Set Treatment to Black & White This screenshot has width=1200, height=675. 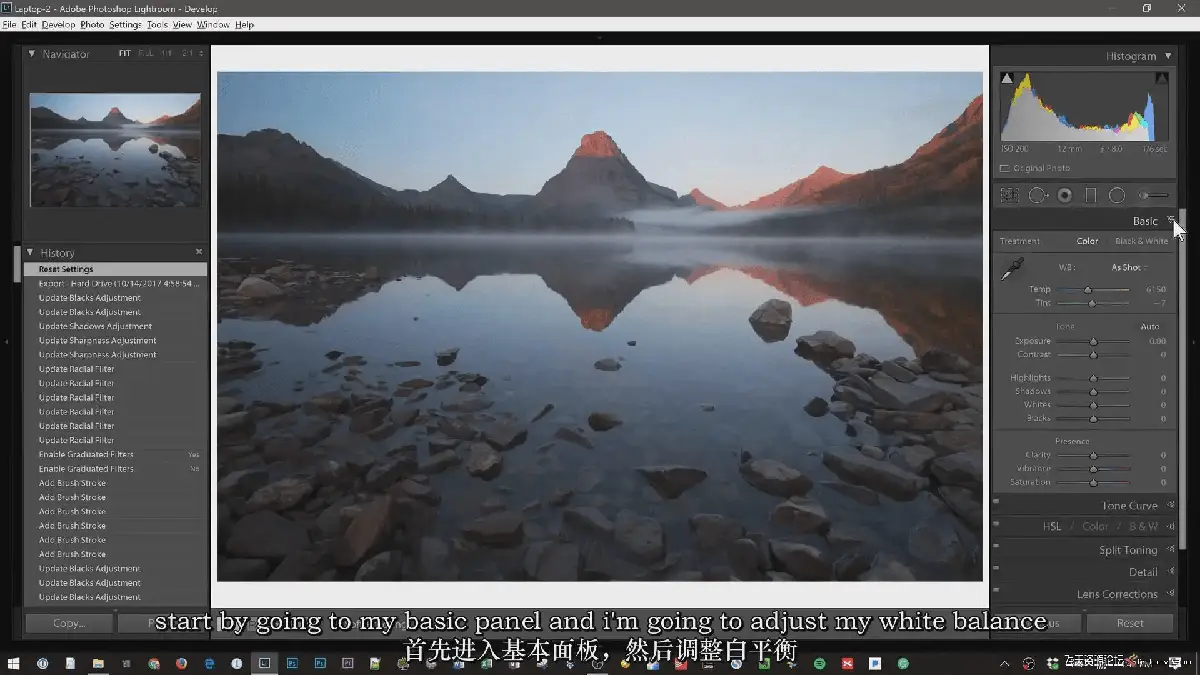click(x=1141, y=241)
